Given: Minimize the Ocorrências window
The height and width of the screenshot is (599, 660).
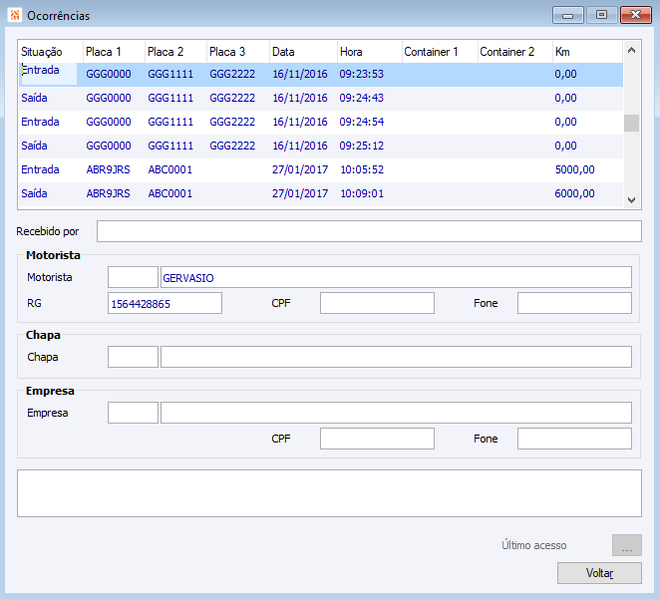Looking at the screenshot, I should pyautogui.click(x=568, y=15).
